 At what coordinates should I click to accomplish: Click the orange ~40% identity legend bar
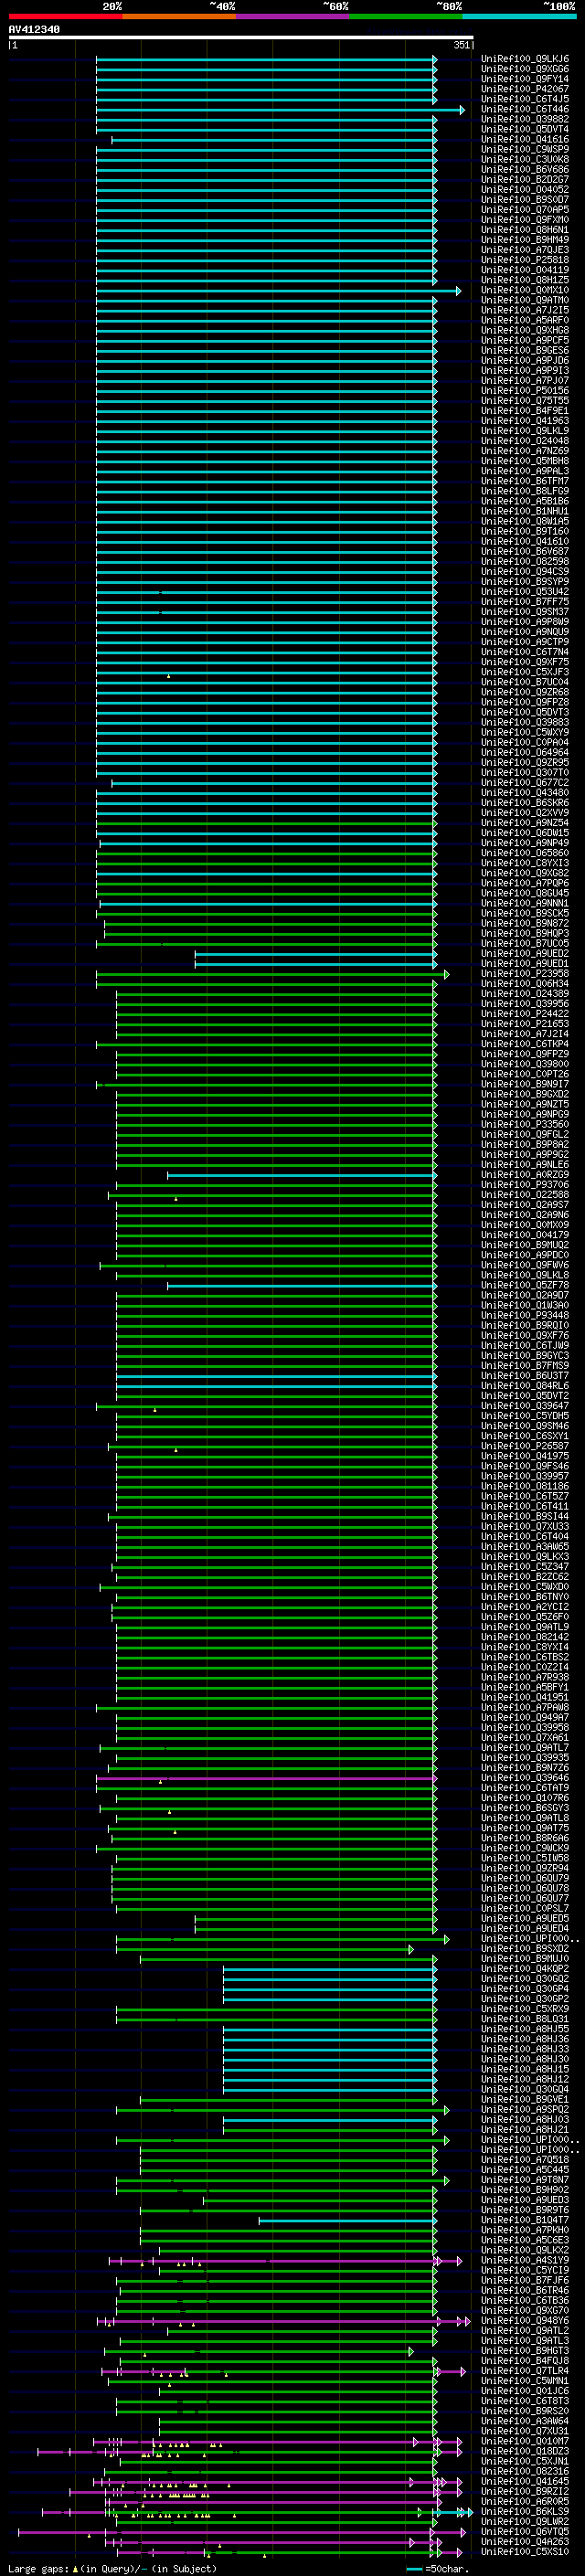pyautogui.click(x=178, y=16)
